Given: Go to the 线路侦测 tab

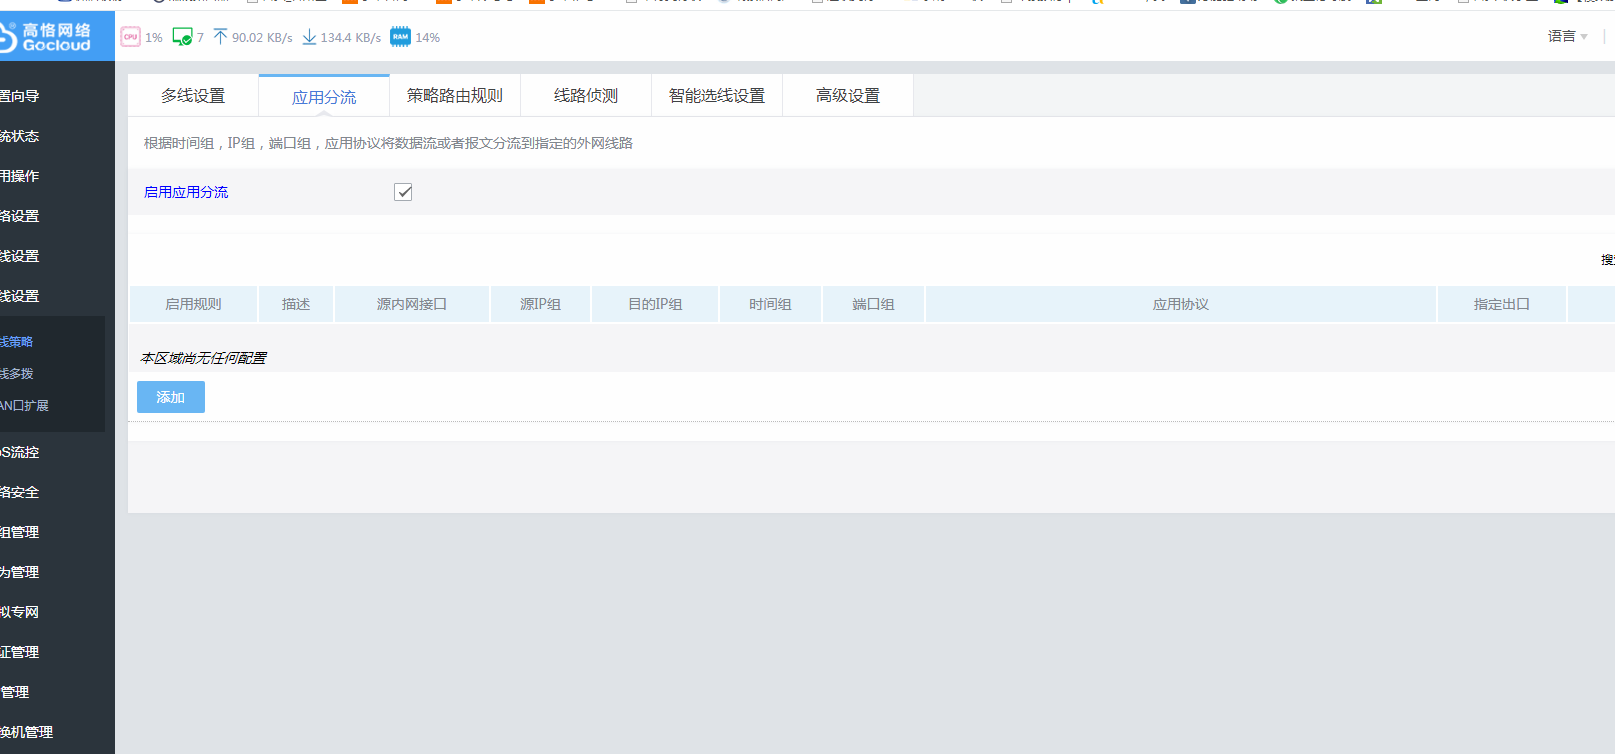Looking at the screenshot, I should [x=586, y=96].
